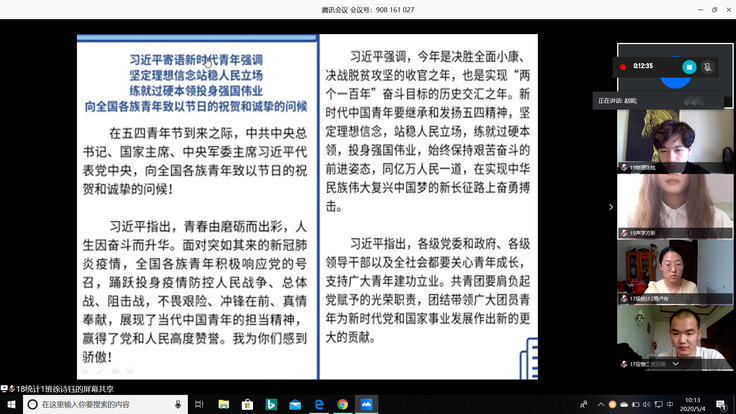Open Google Chrome from taskbar
This screenshot has height=414, width=736.
[x=343, y=405]
